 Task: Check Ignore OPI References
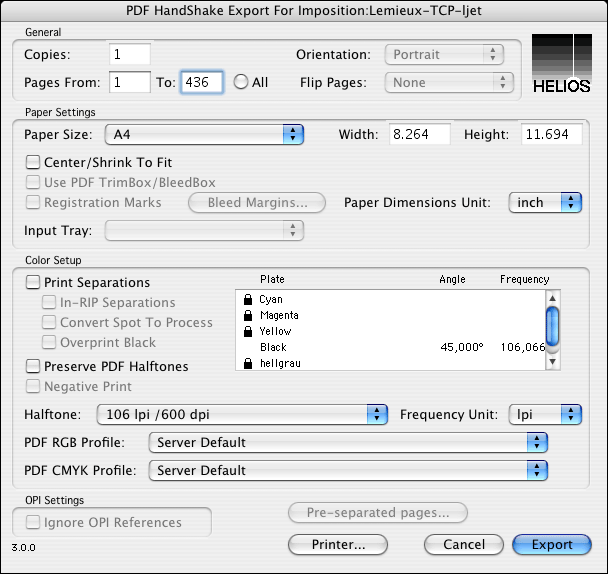(x=33, y=522)
